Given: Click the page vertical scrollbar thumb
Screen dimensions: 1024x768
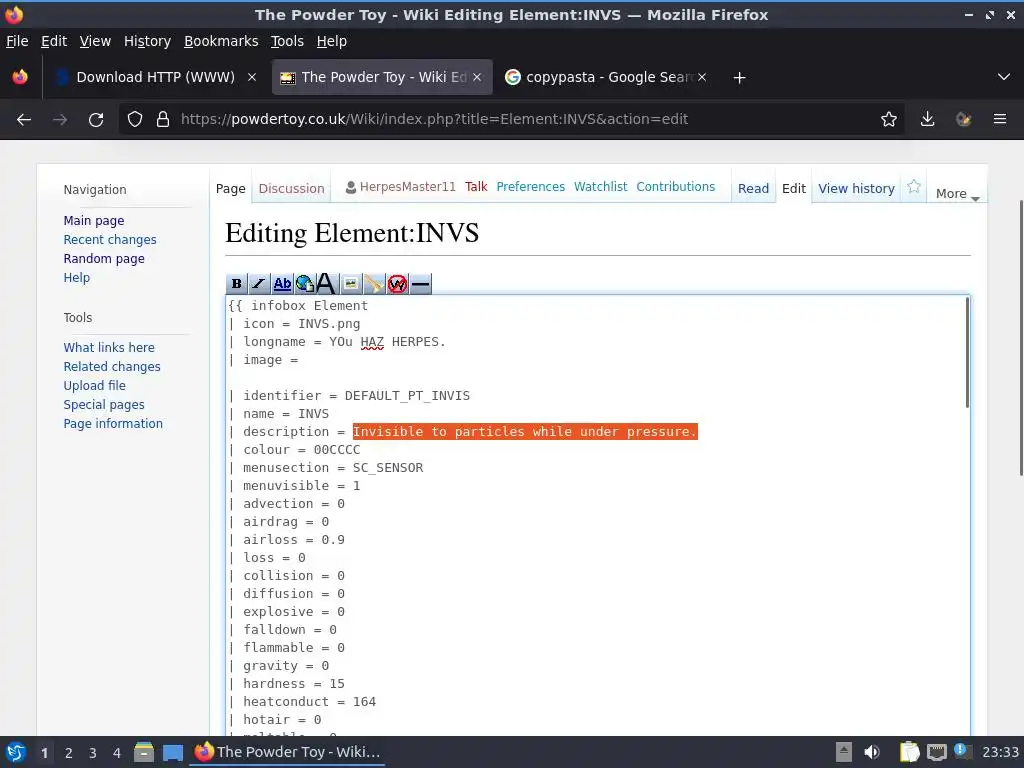Looking at the screenshot, I should coord(1021,338).
